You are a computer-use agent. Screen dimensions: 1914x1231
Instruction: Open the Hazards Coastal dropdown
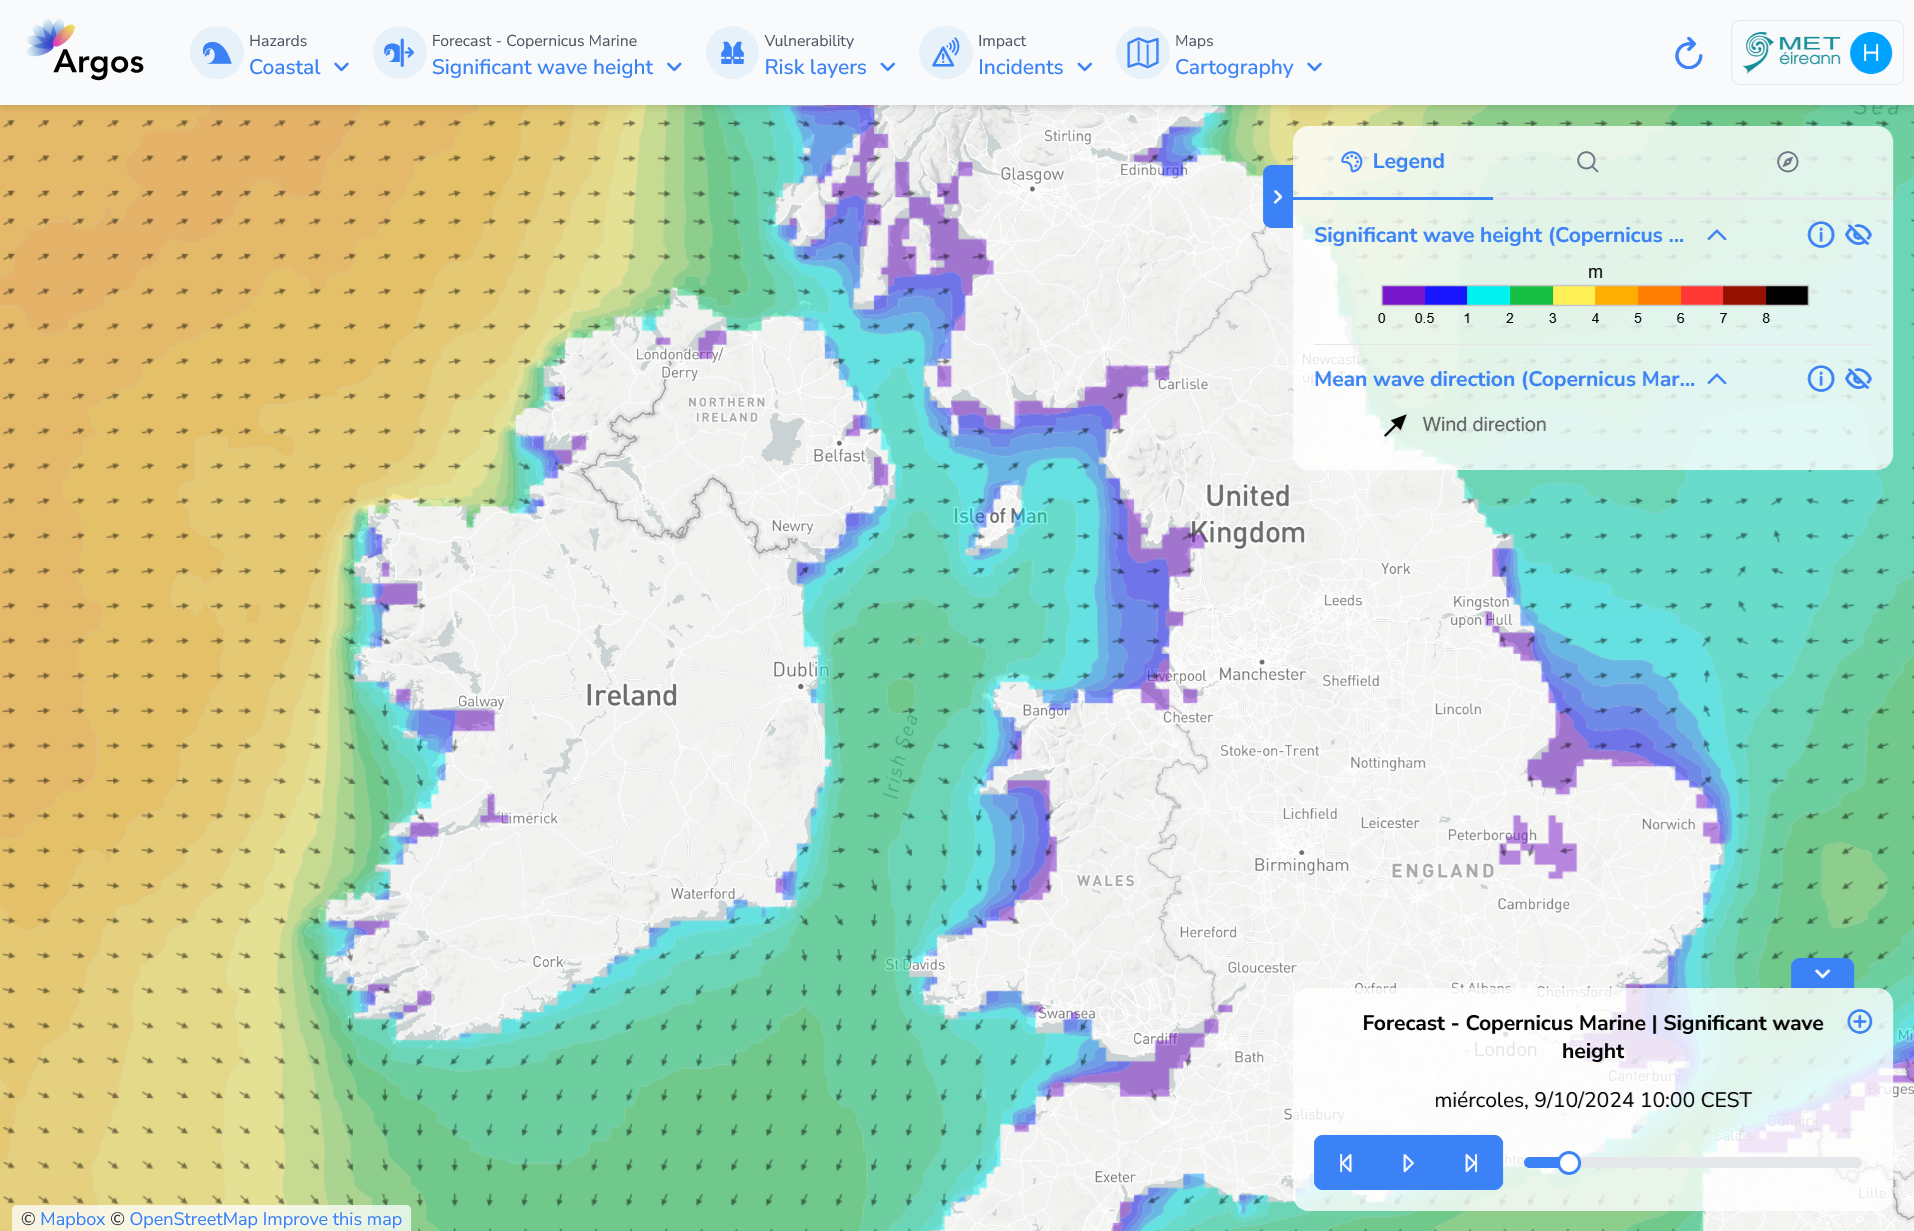[299, 67]
